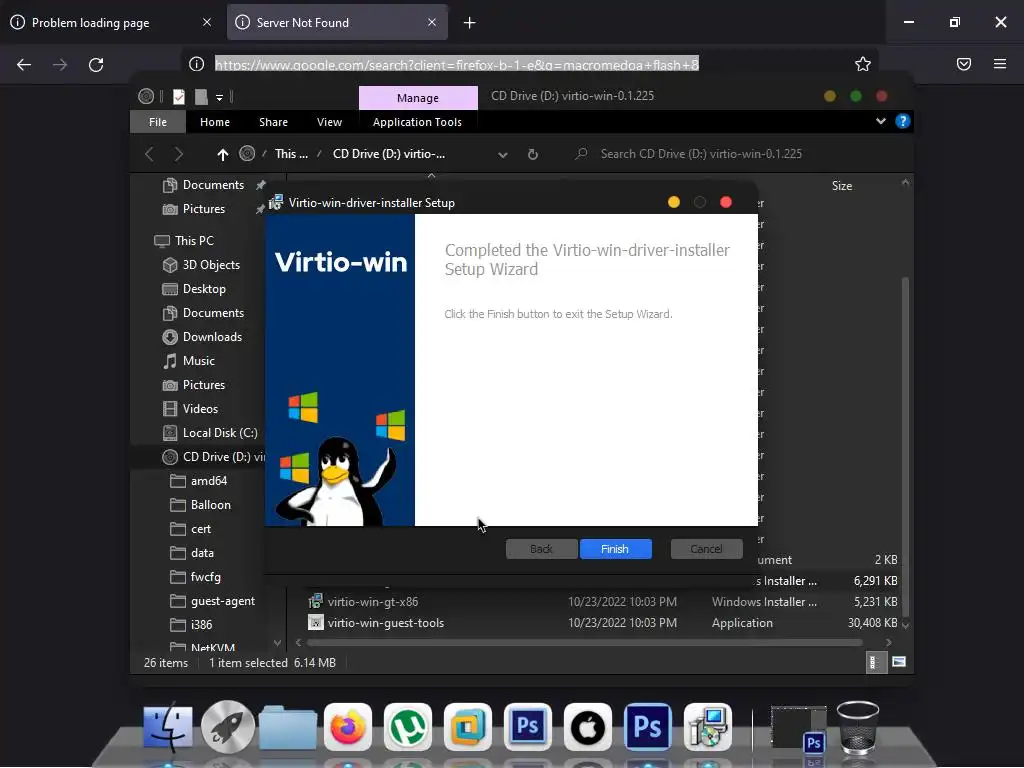Viewport: 1024px width, 768px height.
Task: Click the New Folder icon in Explorer title bar
Action: pyautogui.click(x=201, y=97)
